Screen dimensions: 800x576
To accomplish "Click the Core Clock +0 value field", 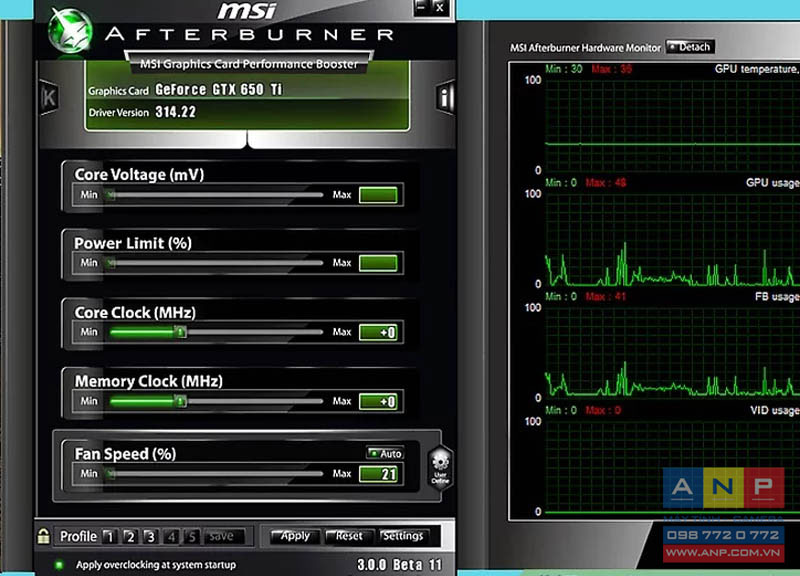I will [378, 333].
